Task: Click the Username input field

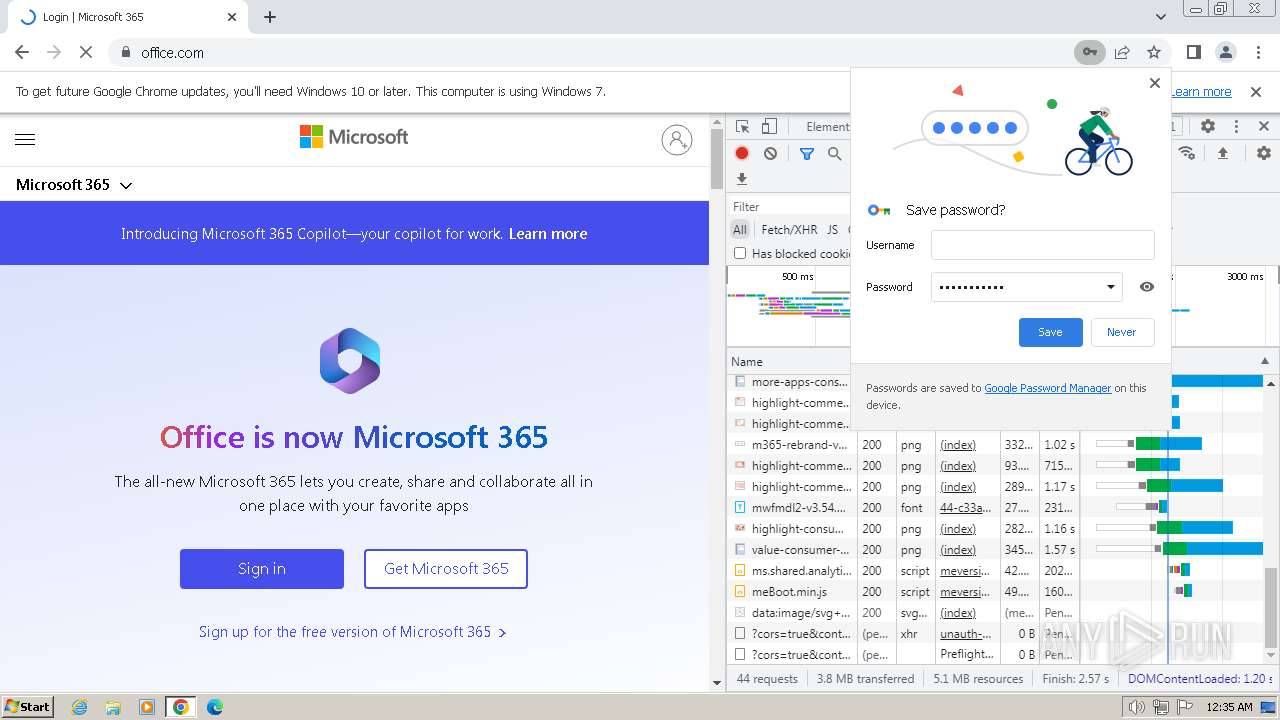Action: (1042, 245)
